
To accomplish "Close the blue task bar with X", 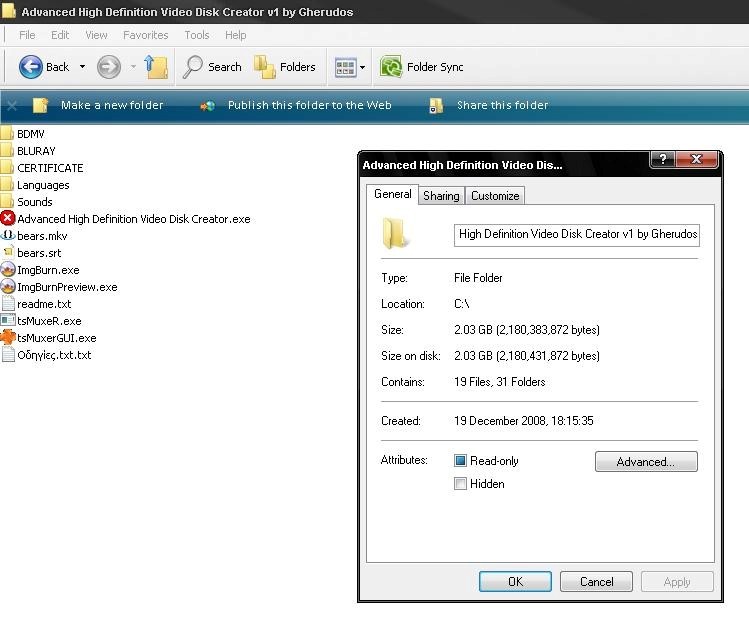I will (12, 106).
